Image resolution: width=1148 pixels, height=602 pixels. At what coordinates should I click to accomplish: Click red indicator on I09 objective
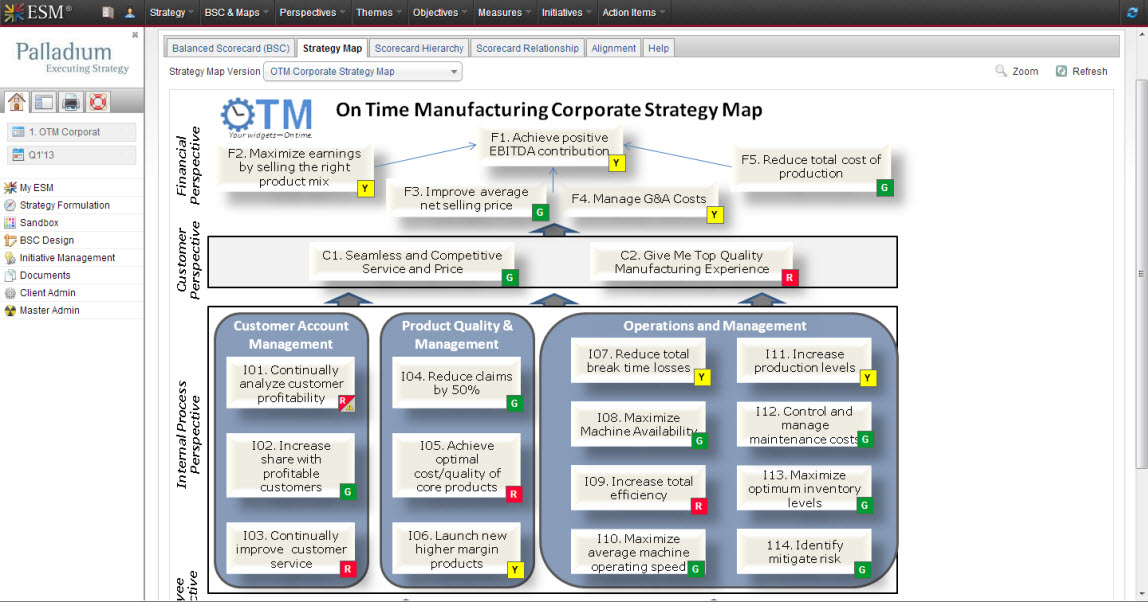[699, 506]
